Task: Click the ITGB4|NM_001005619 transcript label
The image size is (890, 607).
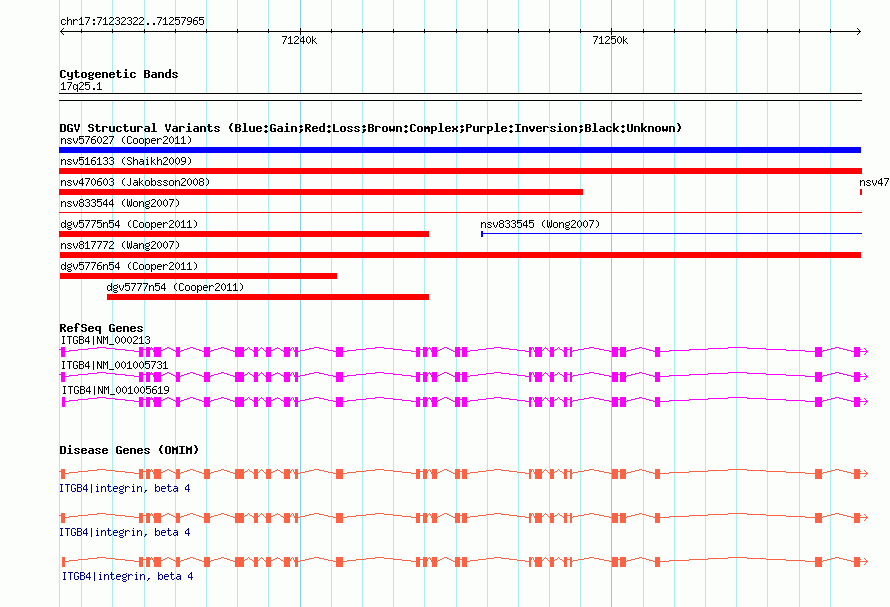Action: click(x=115, y=390)
